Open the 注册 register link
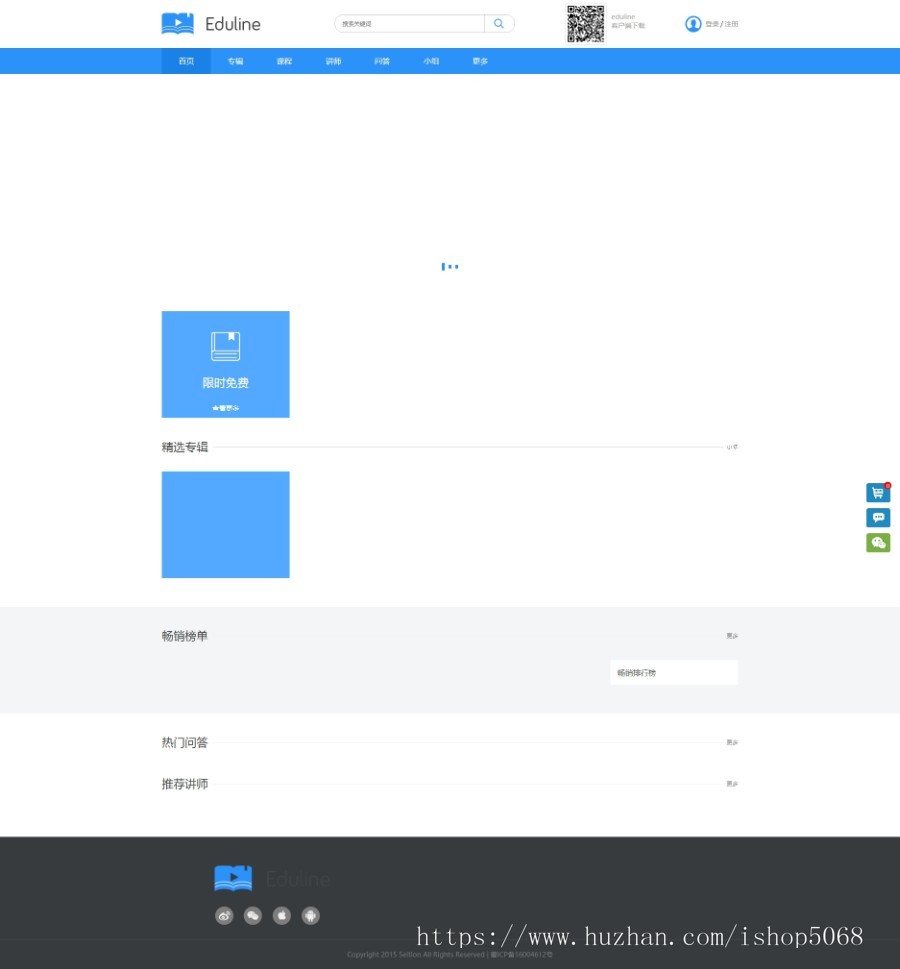Viewport: 900px width, 969px height. coord(731,24)
